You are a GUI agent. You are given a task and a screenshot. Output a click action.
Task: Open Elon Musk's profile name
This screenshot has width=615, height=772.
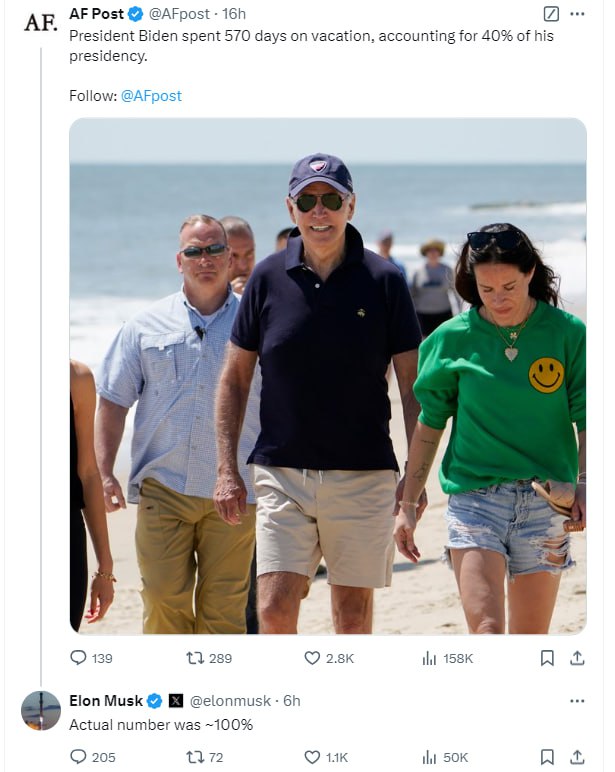[106, 700]
